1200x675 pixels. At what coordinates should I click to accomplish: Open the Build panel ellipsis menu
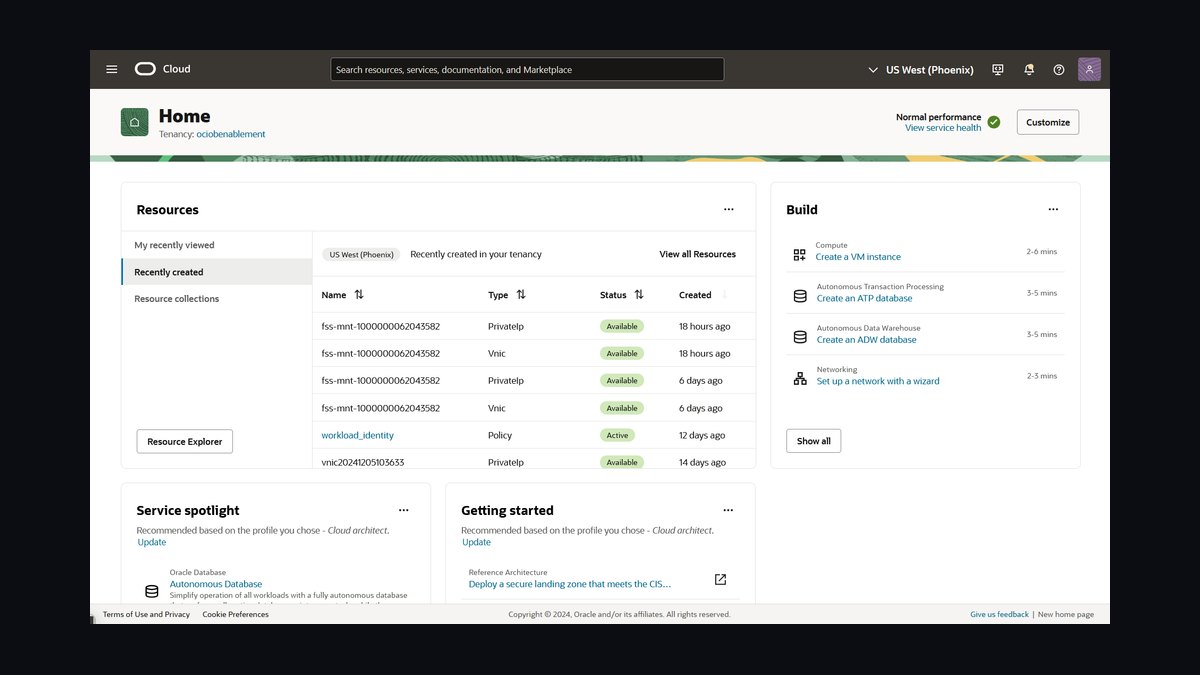(x=1053, y=209)
